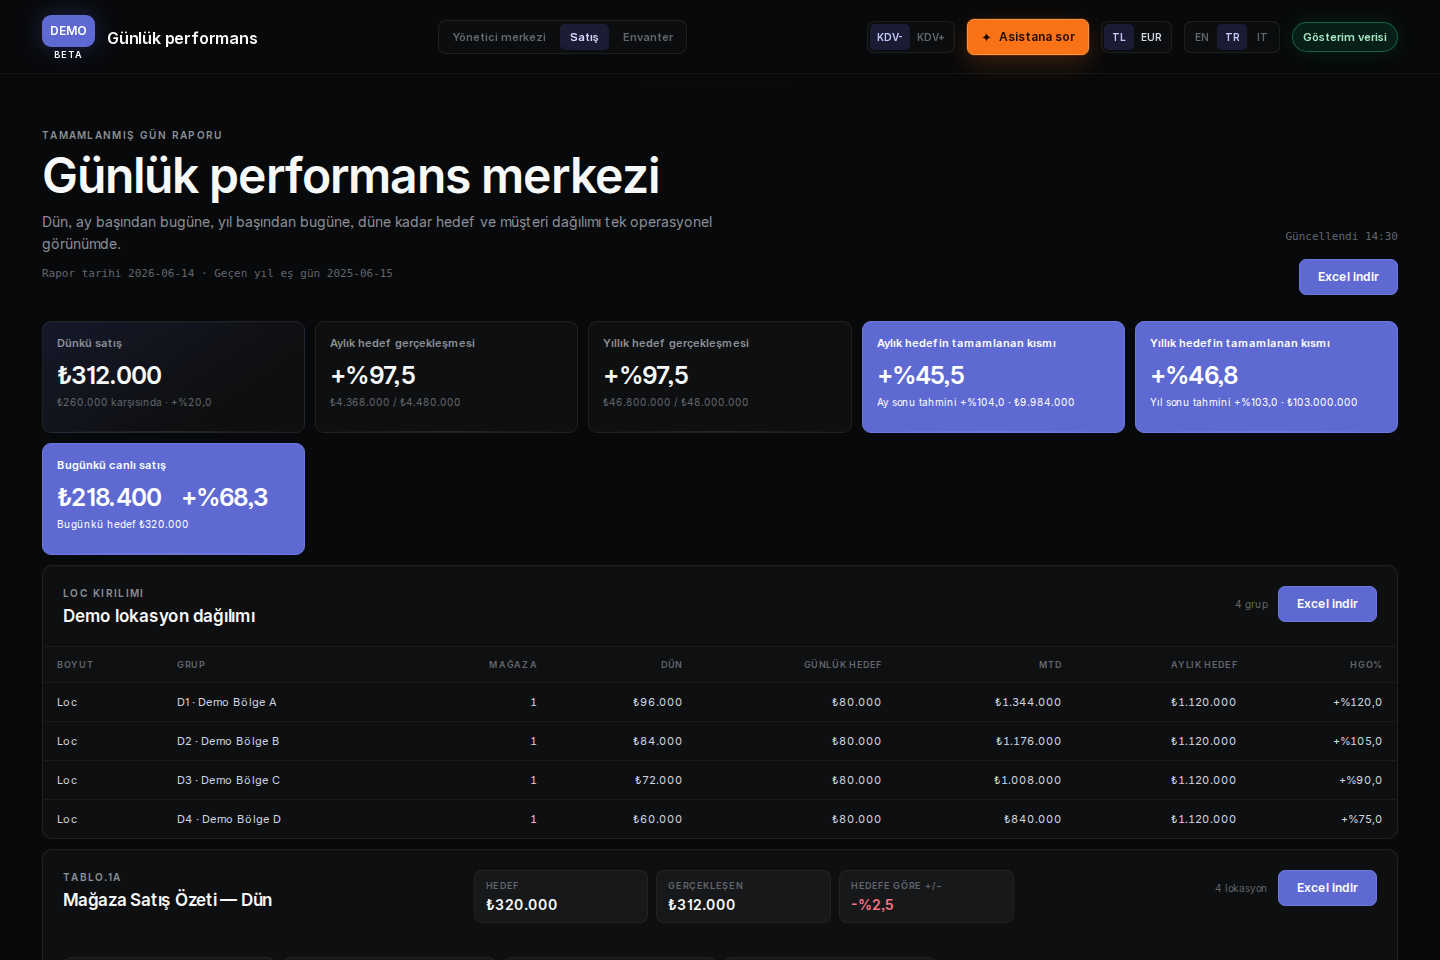Click the MTD column header

pos(1050,665)
